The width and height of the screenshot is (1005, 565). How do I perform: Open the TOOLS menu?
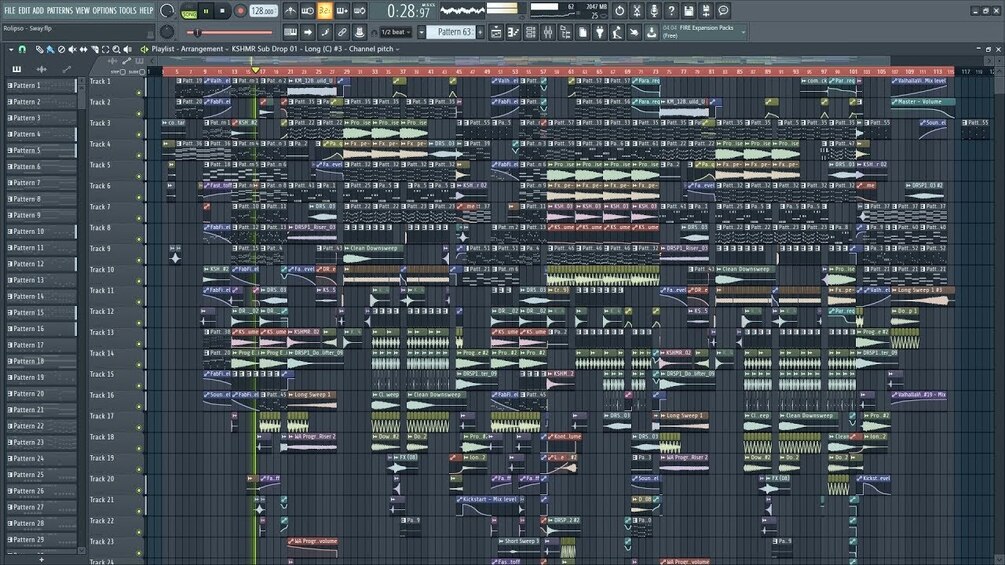(128, 11)
